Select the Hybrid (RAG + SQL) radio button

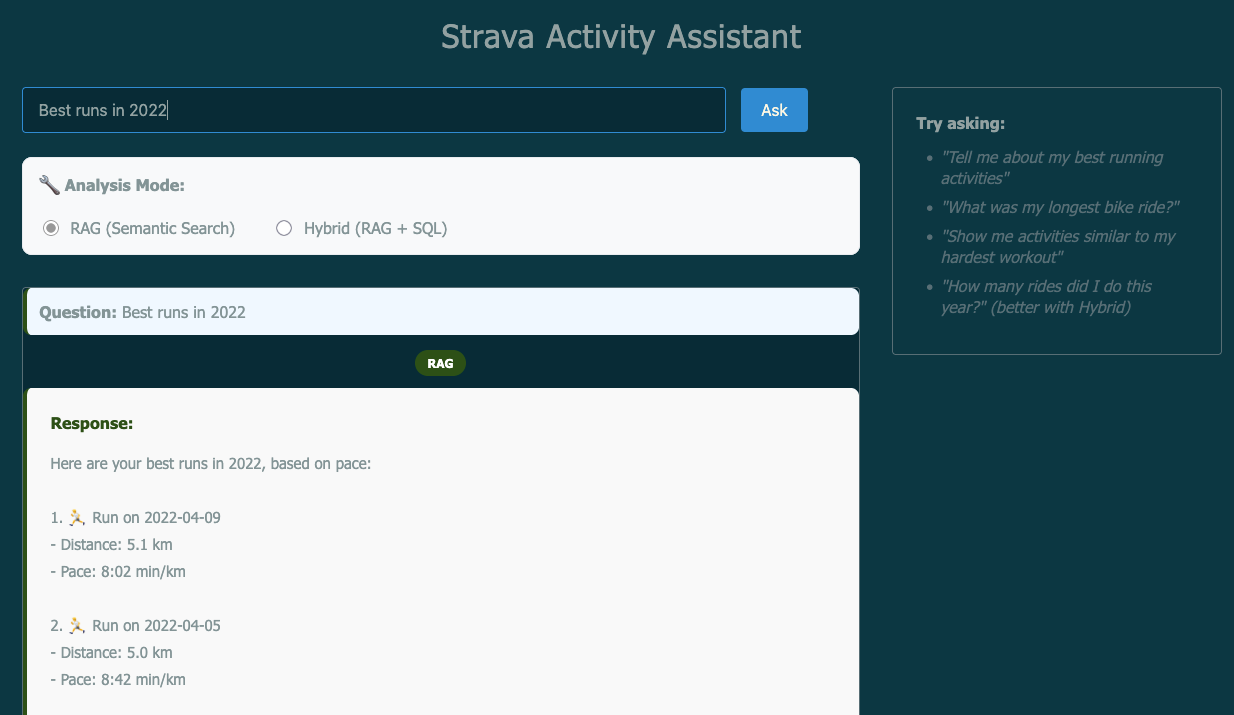coord(284,228)
